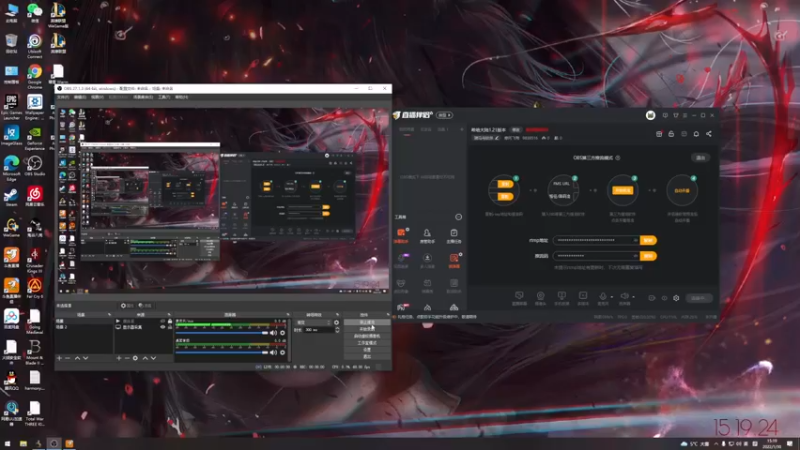
Task: Expand the microphone dropdown arrow in companion
Action: (x=611, y=297)
